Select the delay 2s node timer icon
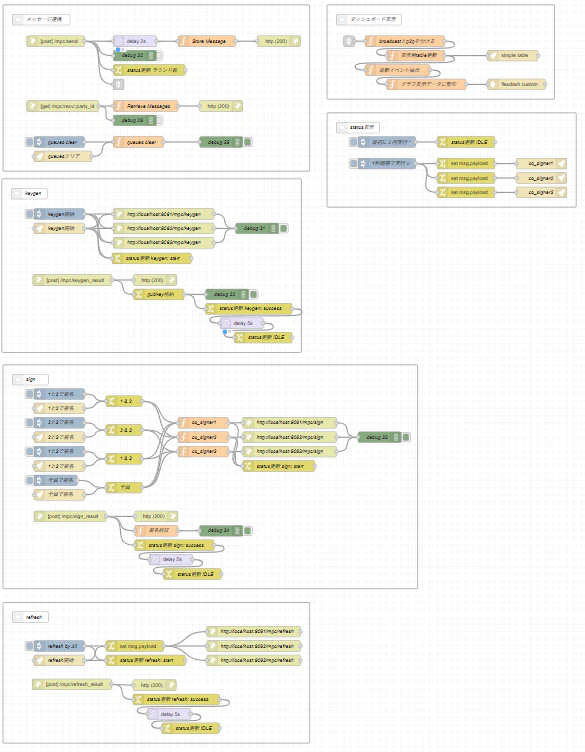 click(118, 41)
